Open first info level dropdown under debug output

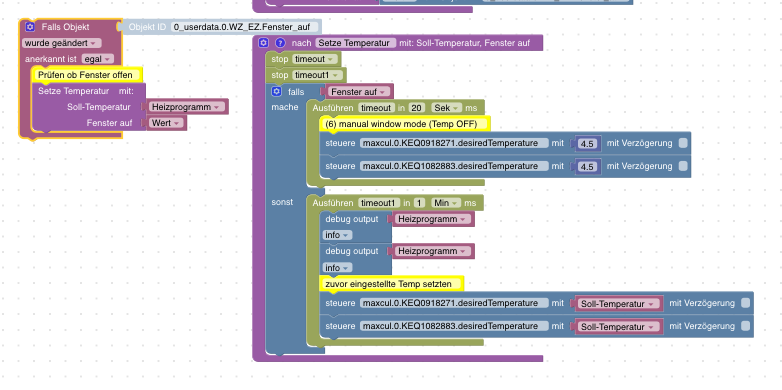tap(338, 235)
